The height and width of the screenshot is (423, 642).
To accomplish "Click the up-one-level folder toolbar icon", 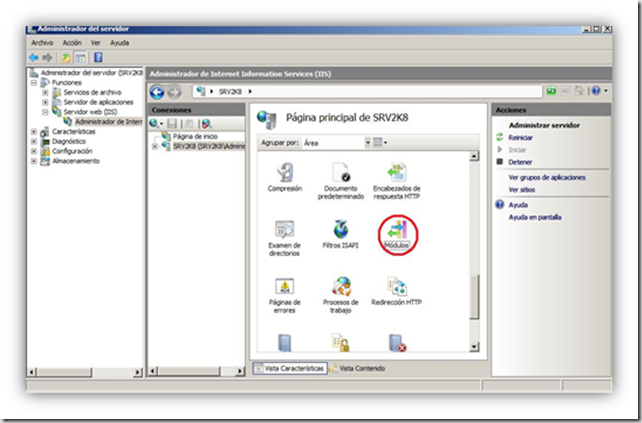I will point(66,58).
